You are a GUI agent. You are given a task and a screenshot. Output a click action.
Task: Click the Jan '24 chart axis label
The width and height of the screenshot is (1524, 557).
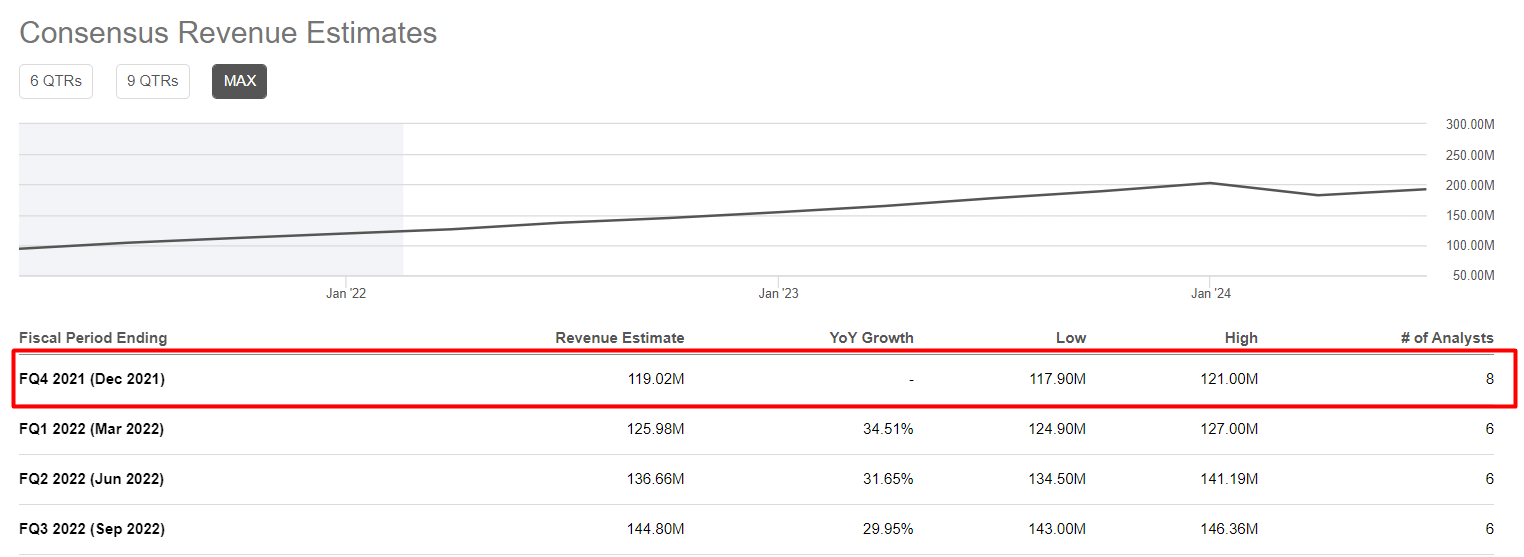coord(1210,293)
